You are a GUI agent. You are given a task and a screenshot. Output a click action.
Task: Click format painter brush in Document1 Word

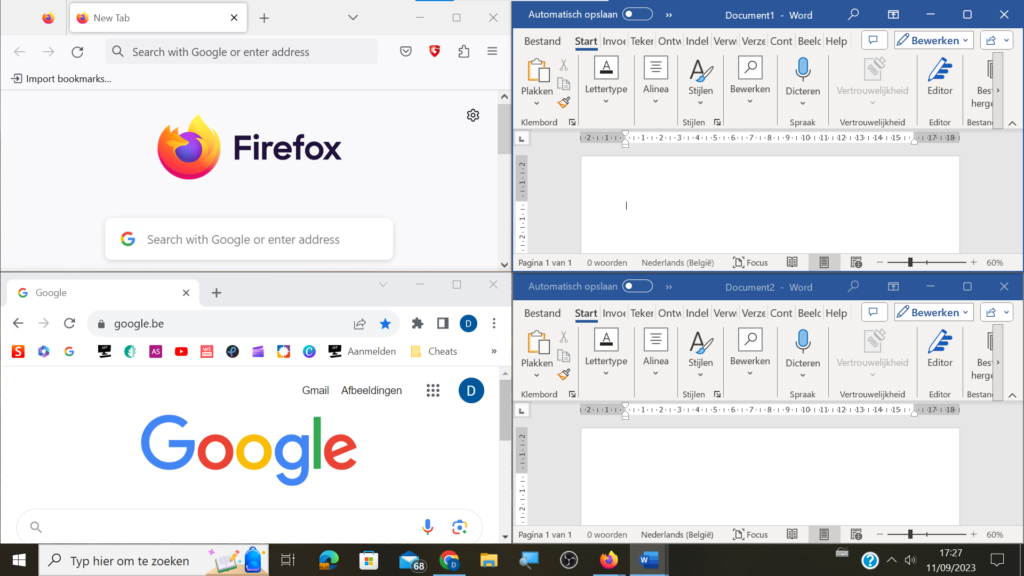pos(564,103)
